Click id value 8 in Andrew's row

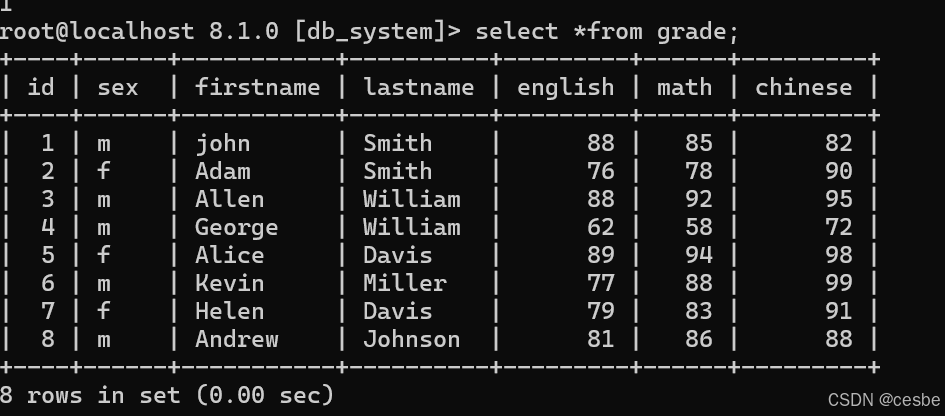(48, 339)
